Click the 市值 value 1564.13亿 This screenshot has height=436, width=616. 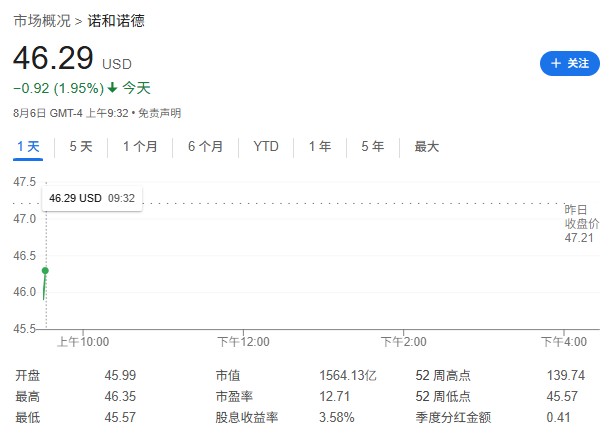click(348, 376)
